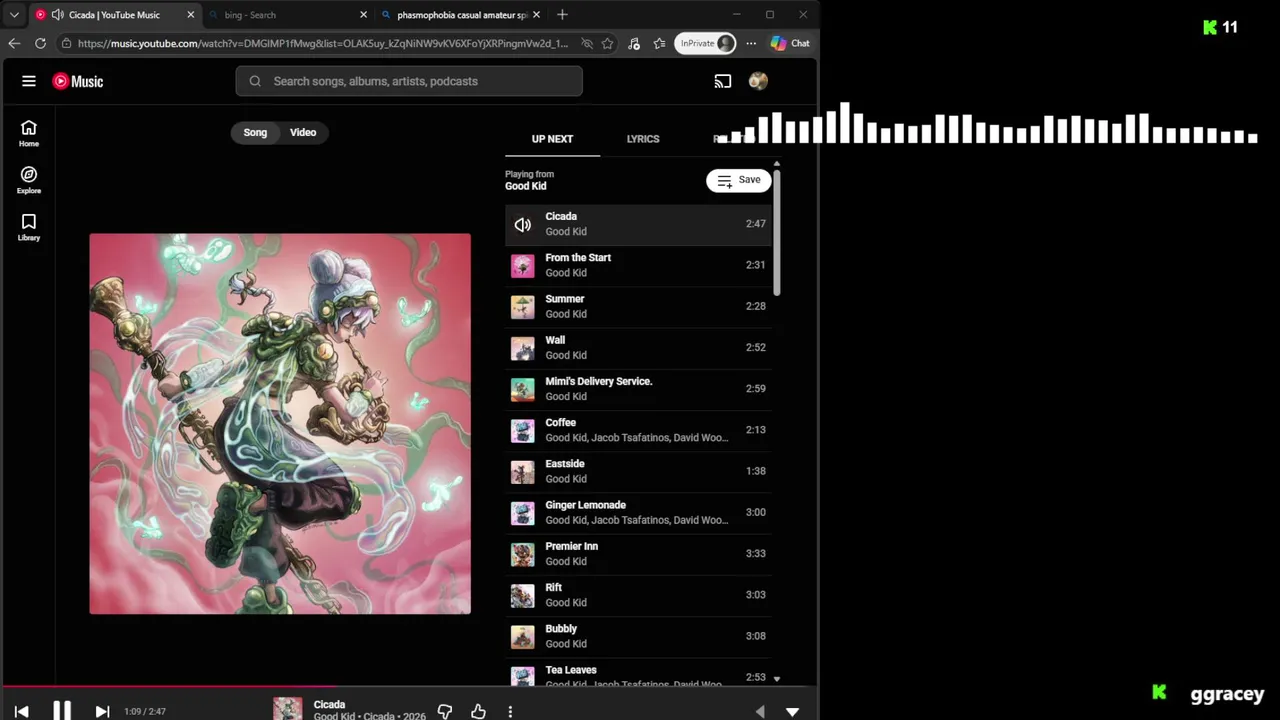1280x720 pixels.
Task: Click the browser address bar URL
Action: tap(322, 43)
